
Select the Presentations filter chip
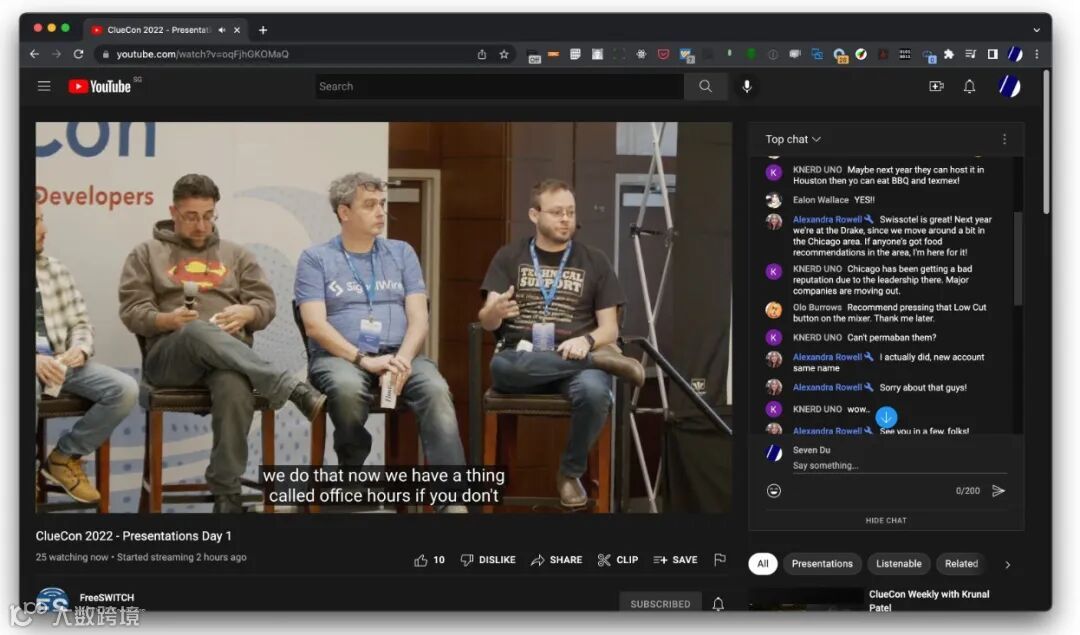click(822, 563)
